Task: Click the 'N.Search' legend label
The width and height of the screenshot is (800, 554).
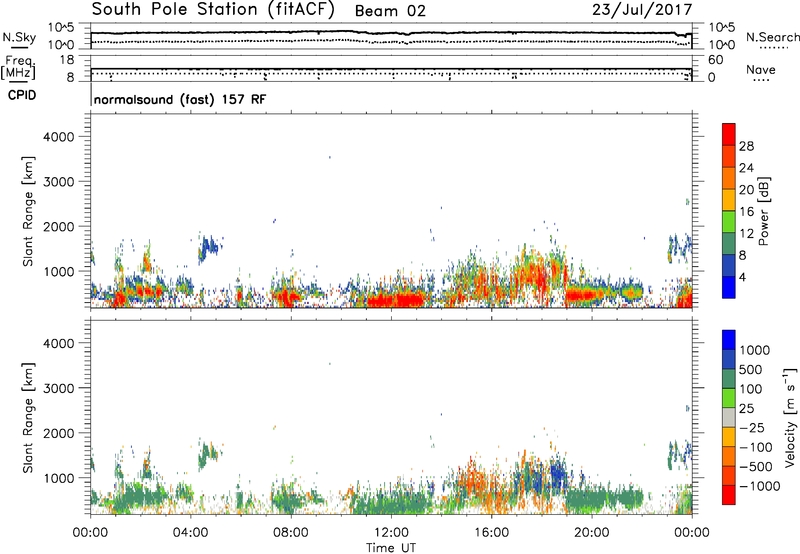Action: [x=772, y=37]
